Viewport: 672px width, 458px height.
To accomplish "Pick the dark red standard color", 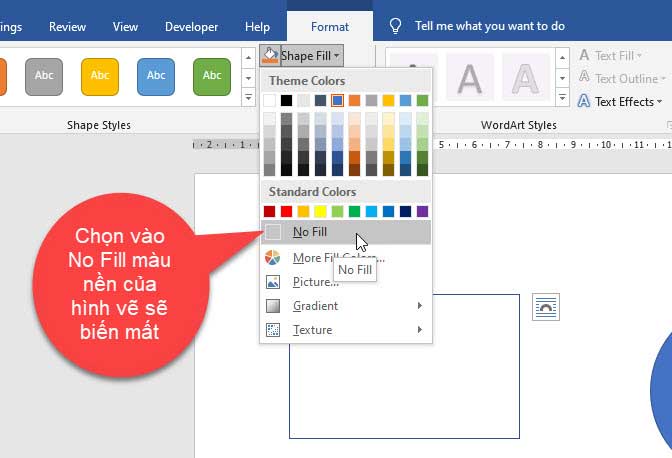I will coord(269,211).
